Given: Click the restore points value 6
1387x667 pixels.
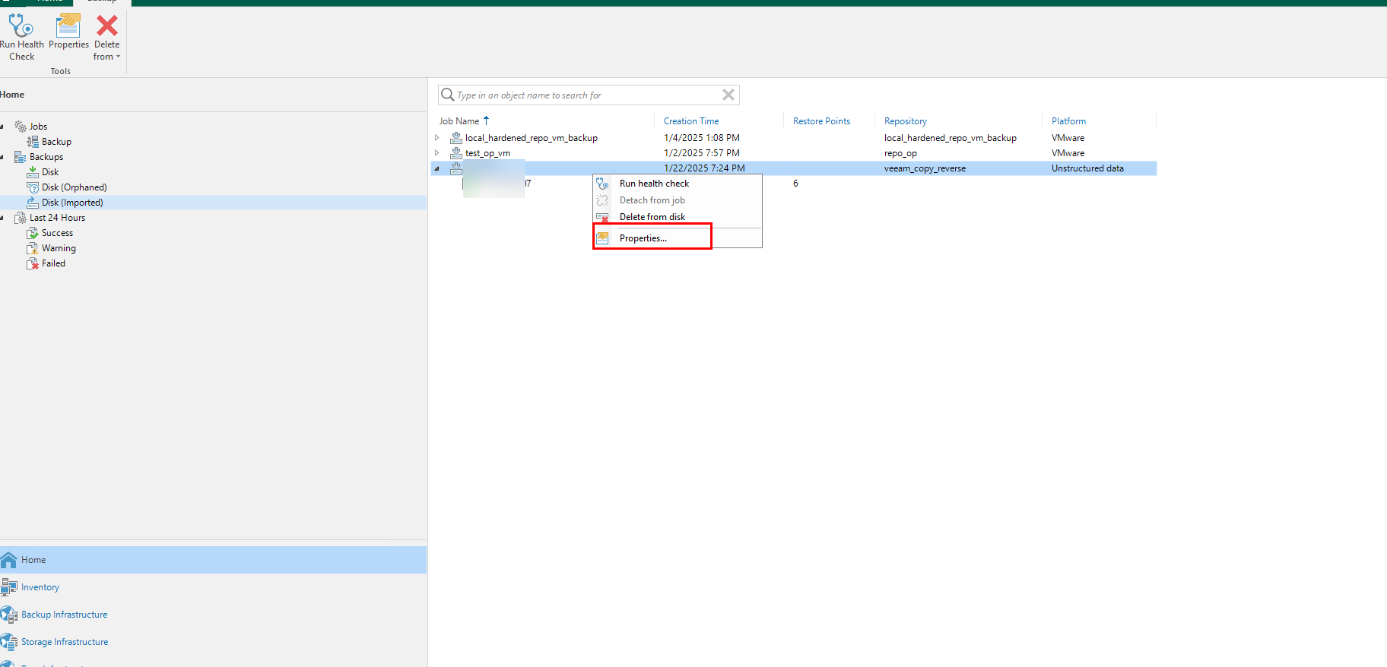Looking at the screenshot, I should tap(795, 184).
